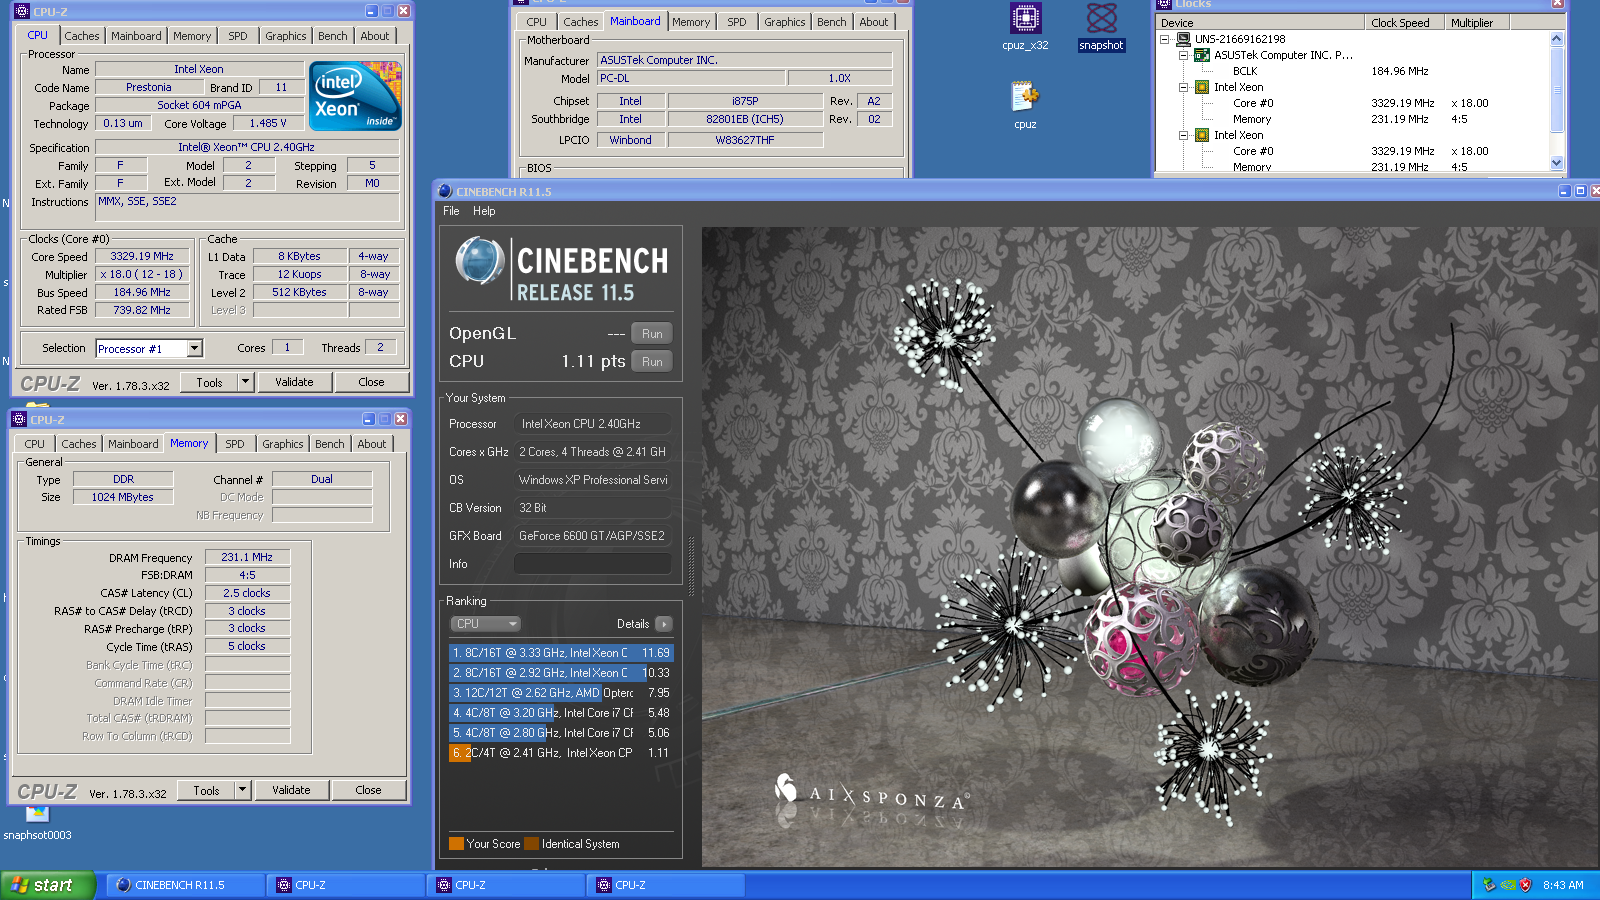Click the DRAM Frequency value 231.1 MHz
Viewport: 1600px width, 900px height.
(247, 557)
